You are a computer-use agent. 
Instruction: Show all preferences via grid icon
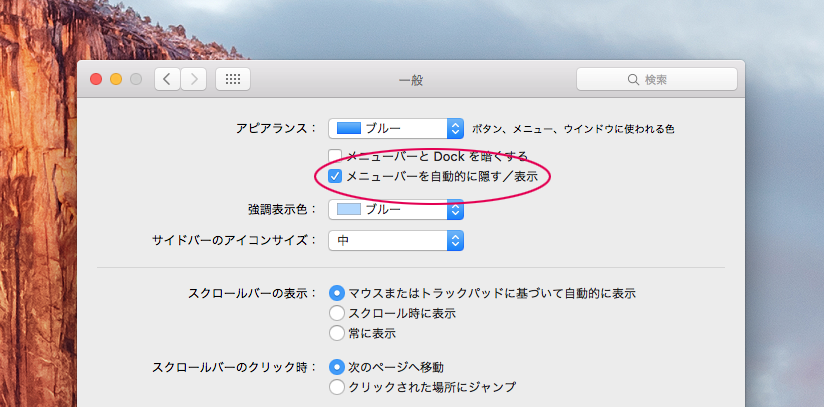(233, 79)
